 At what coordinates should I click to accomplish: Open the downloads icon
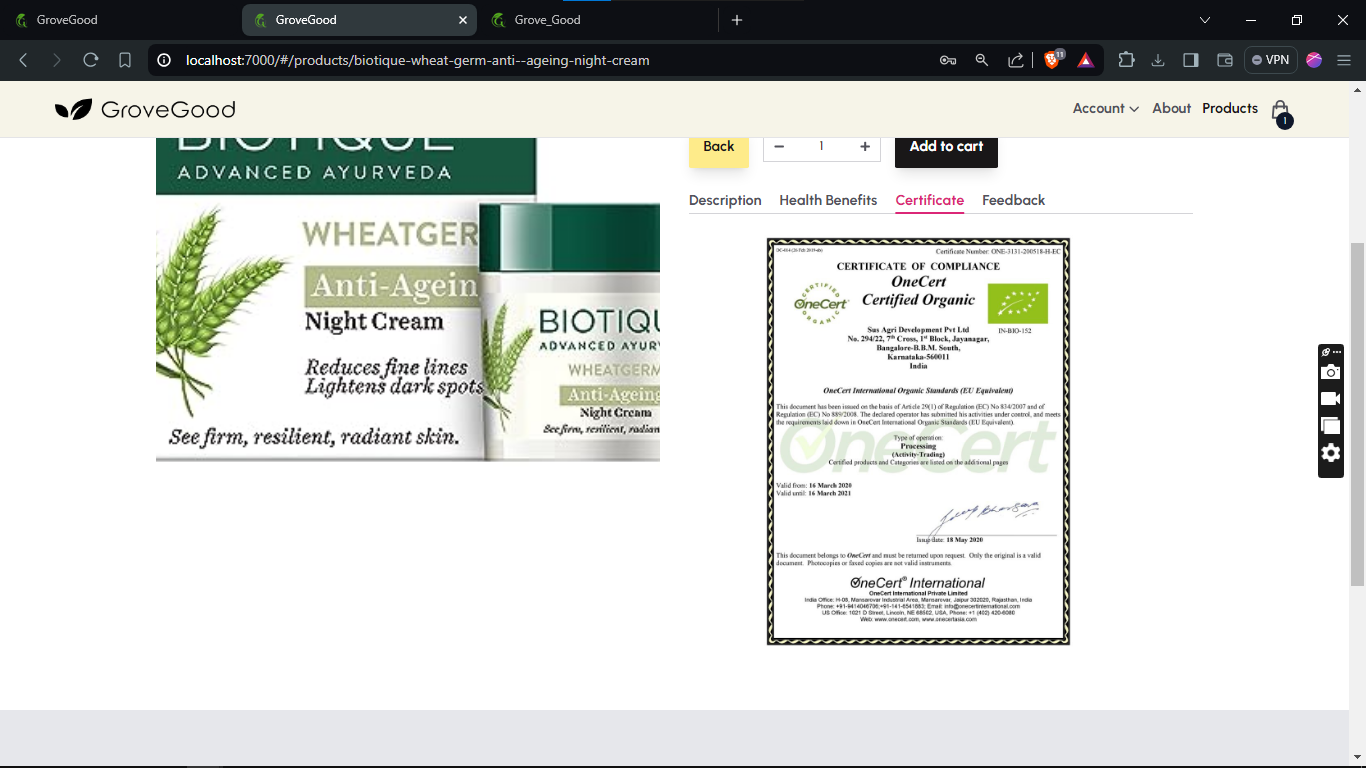[1158, 60]
